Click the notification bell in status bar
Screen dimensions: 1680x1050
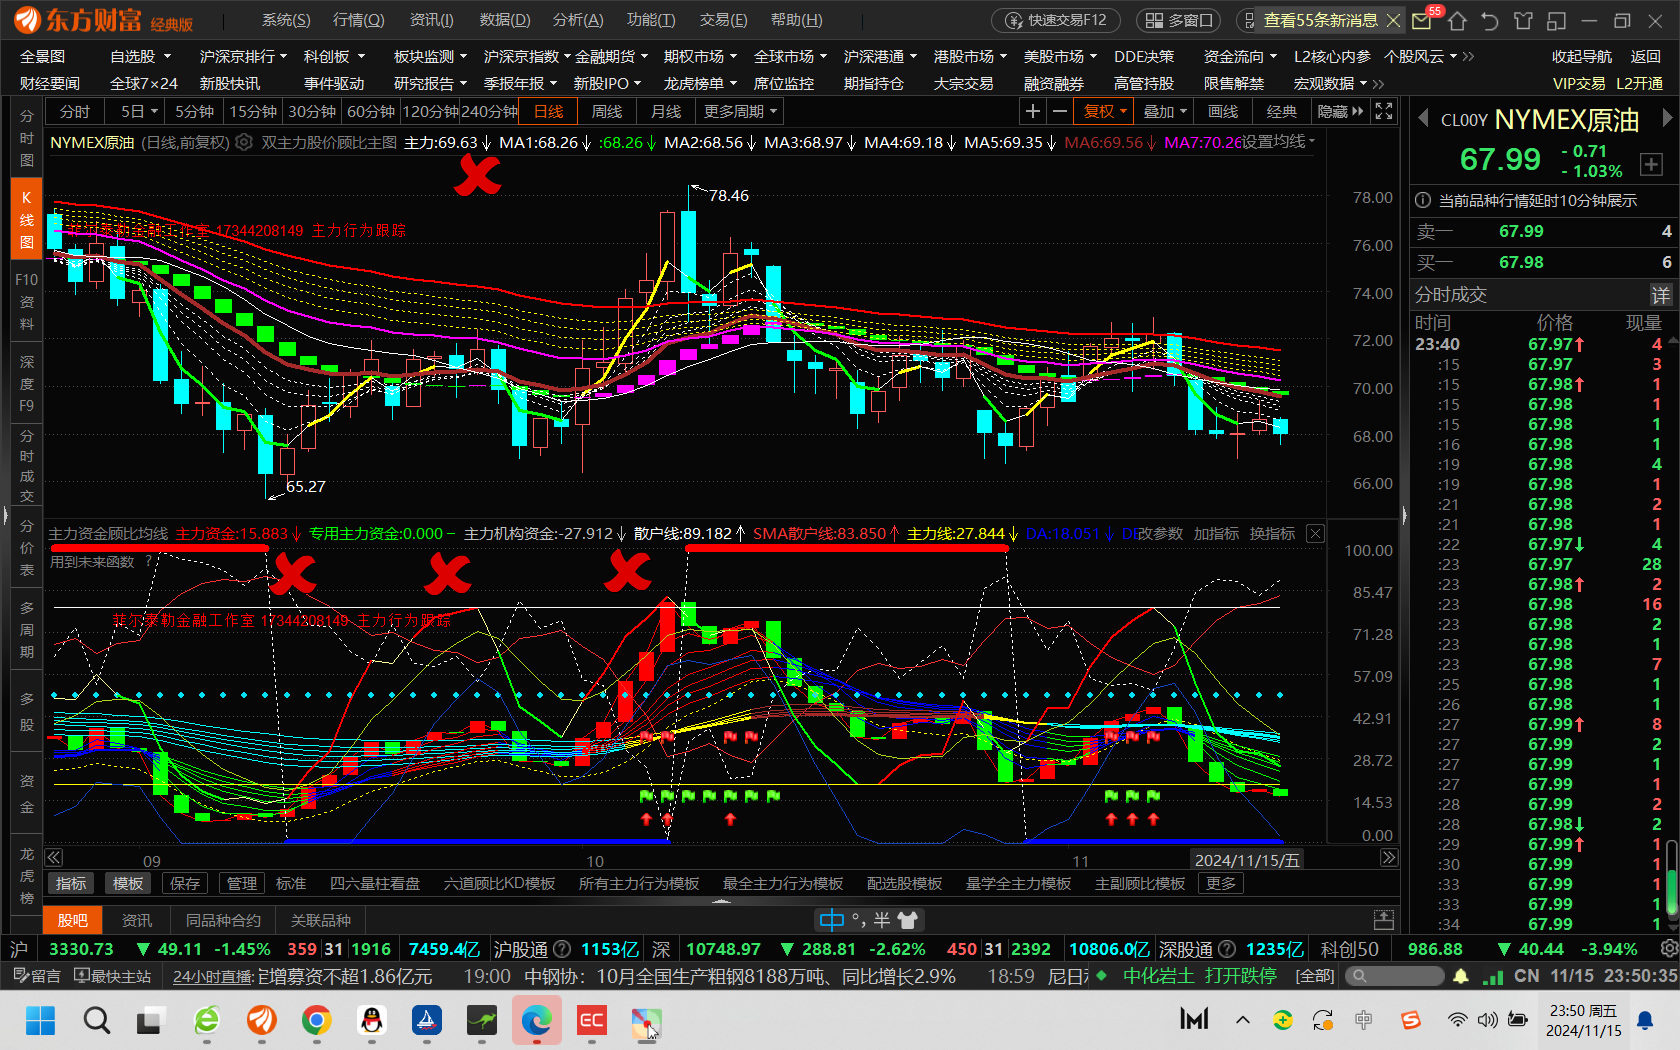click(x=1461, y=976)
